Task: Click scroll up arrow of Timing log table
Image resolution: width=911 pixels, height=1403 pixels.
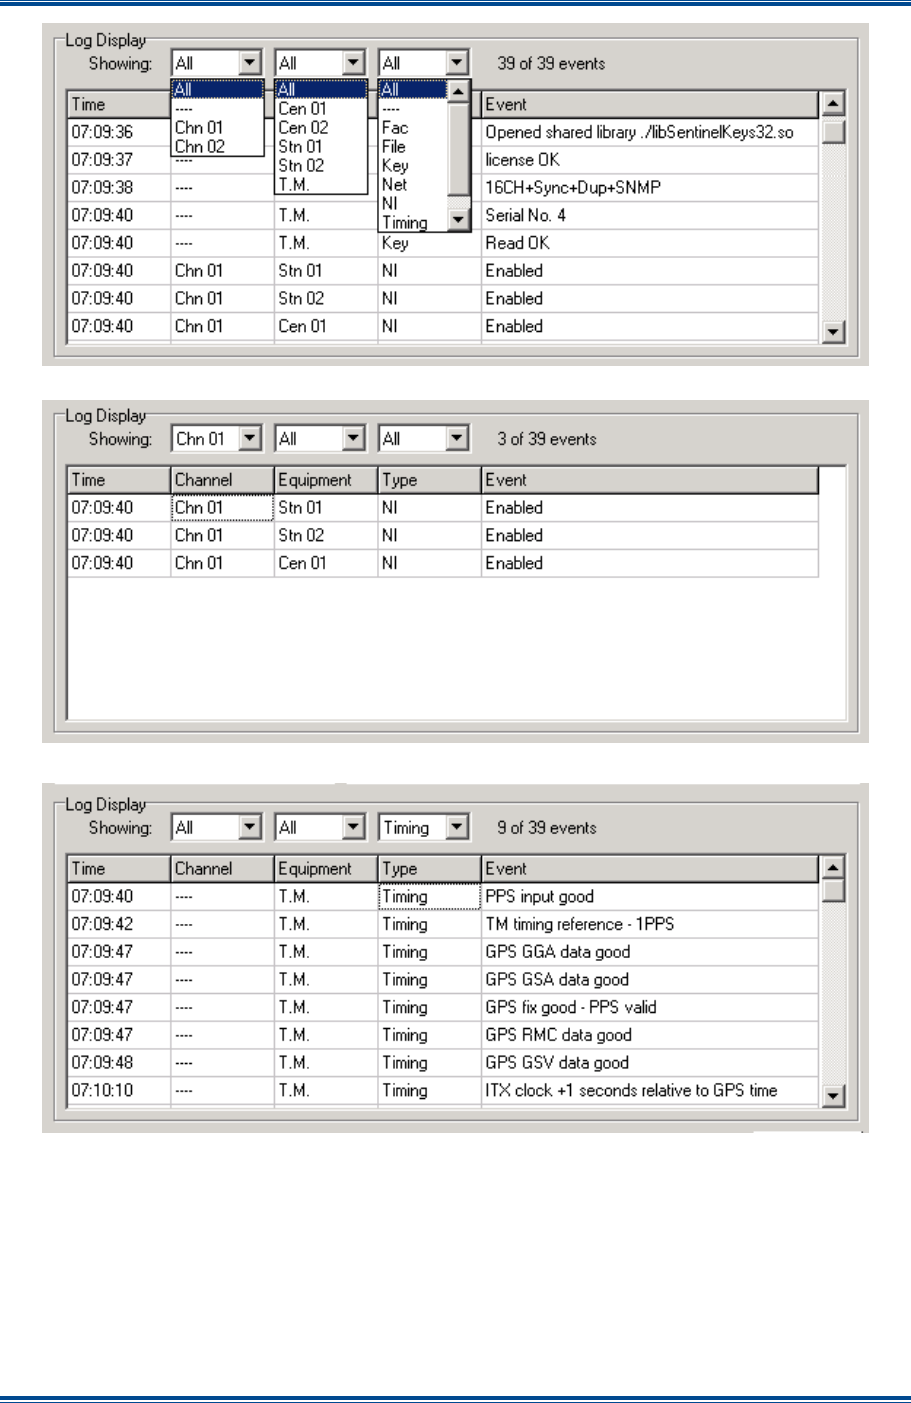Action: tap(833, 868)
